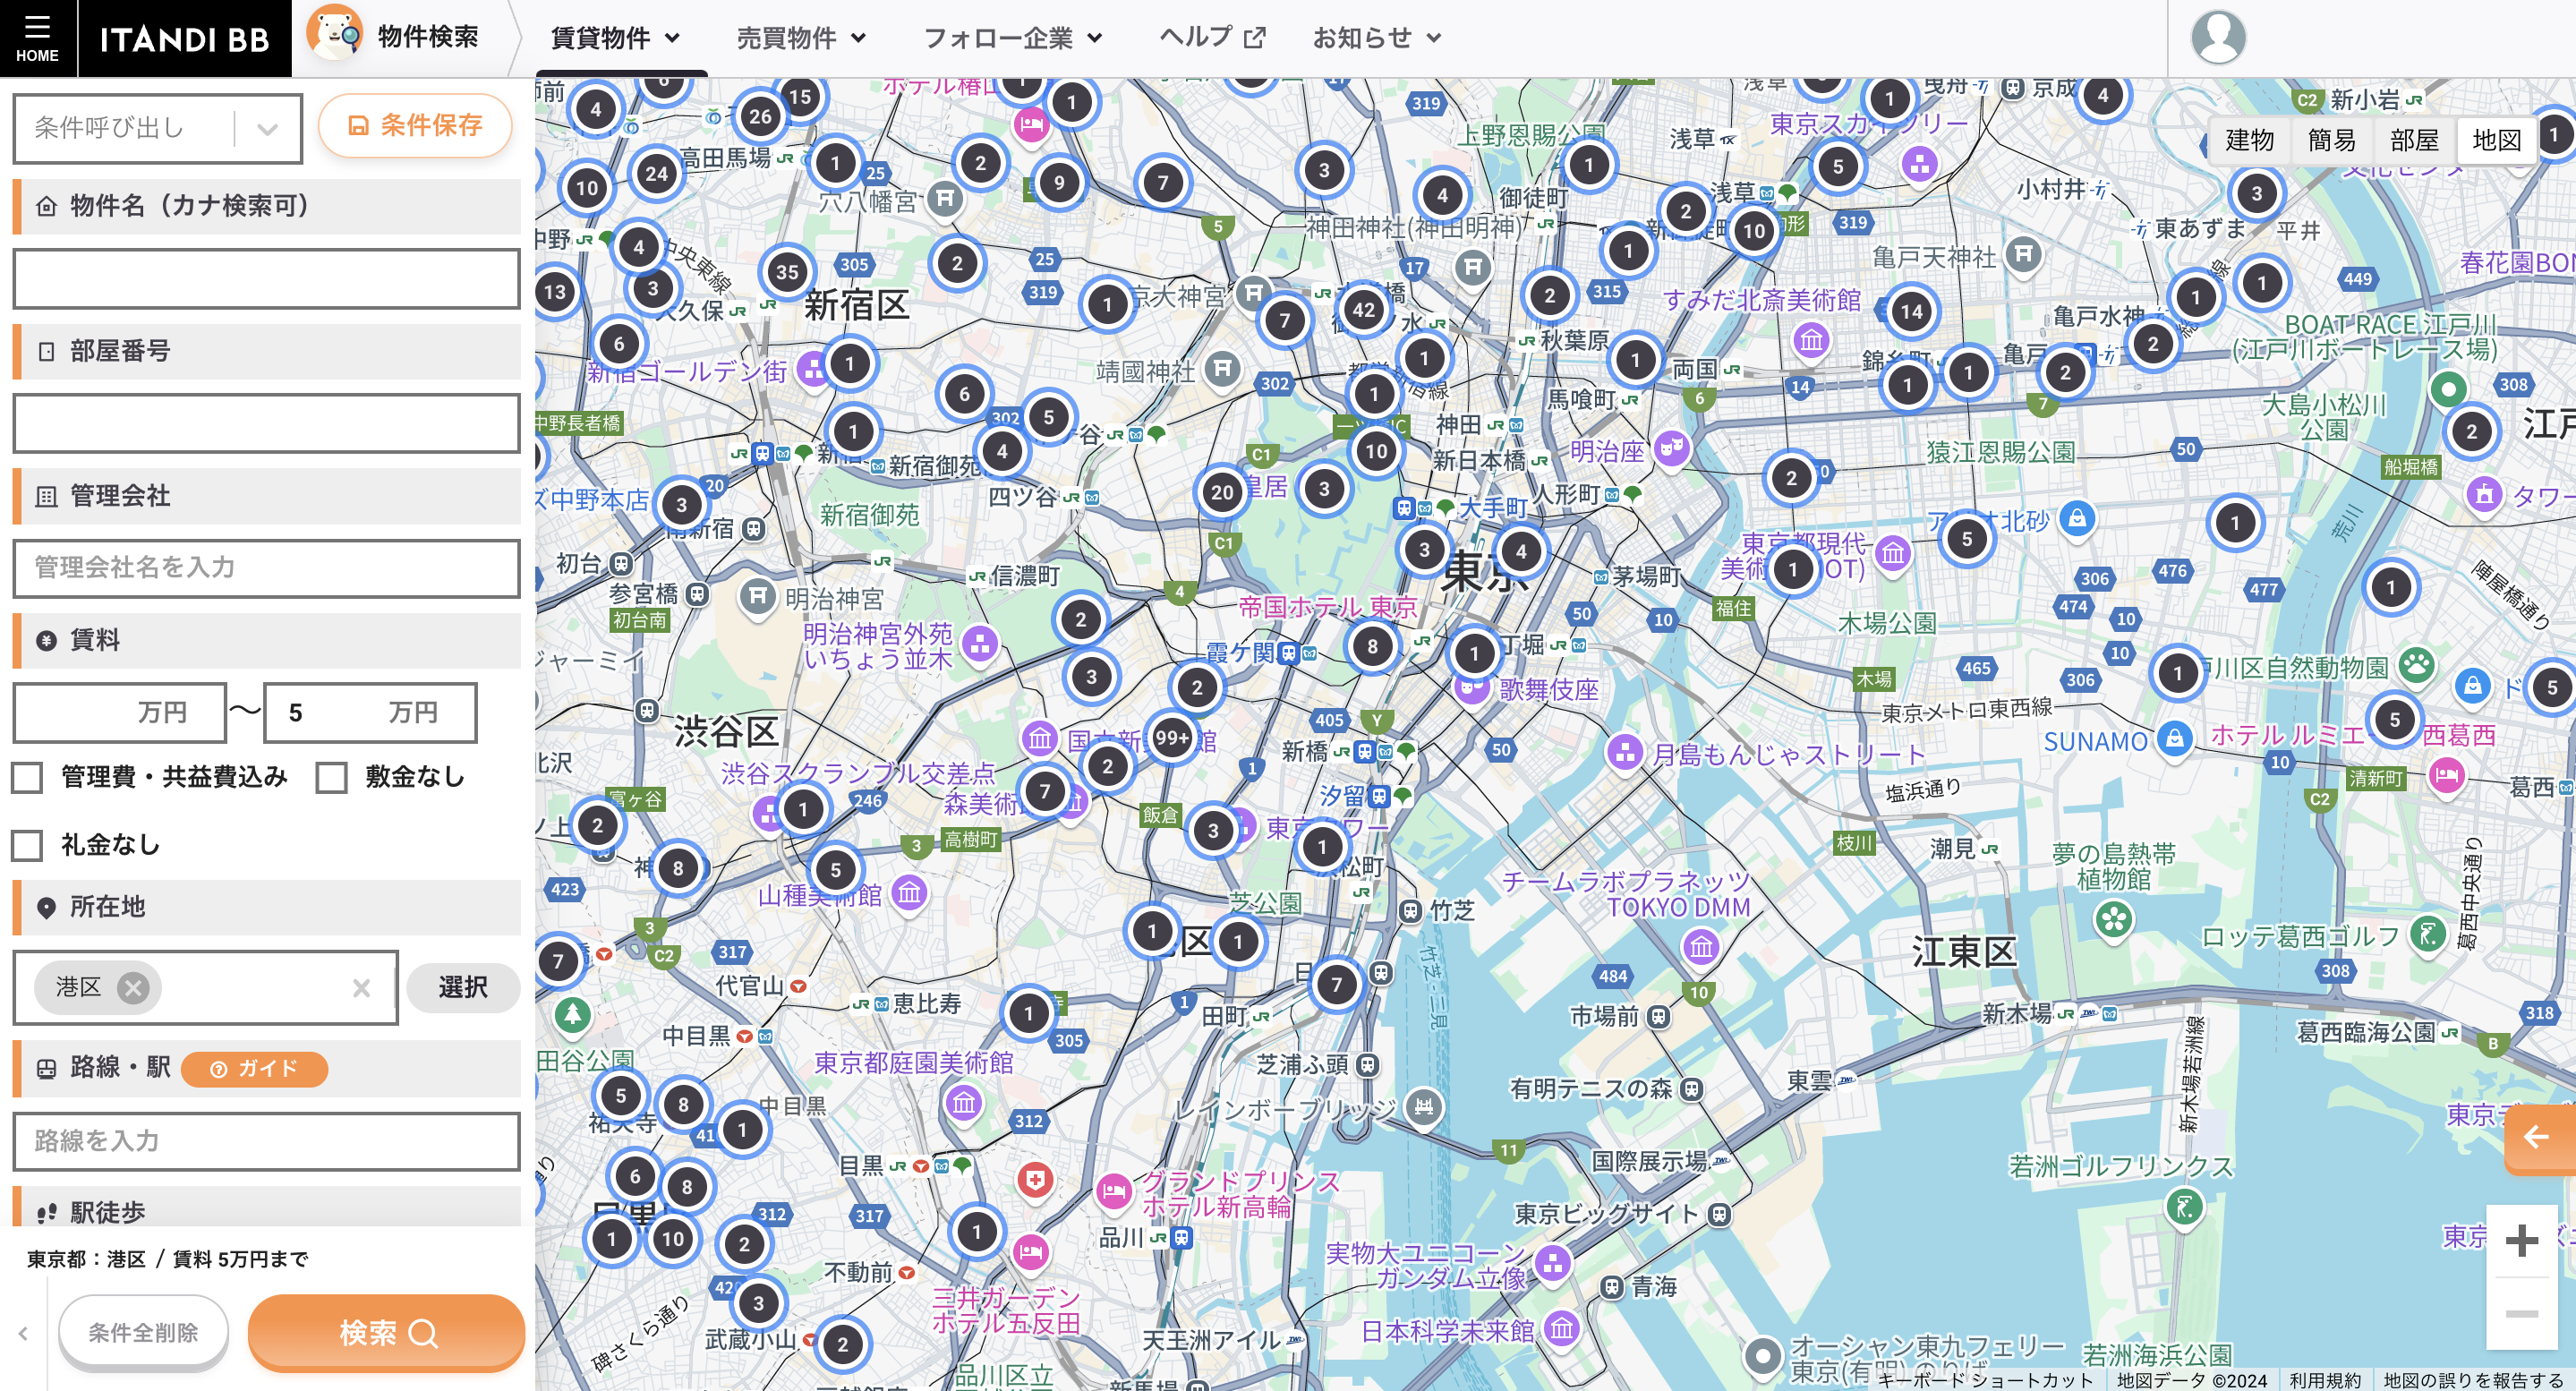Remove the 港区 location tag
Image resolution: width=2576 pixels, height=1391 pixels.
(132, 988)
